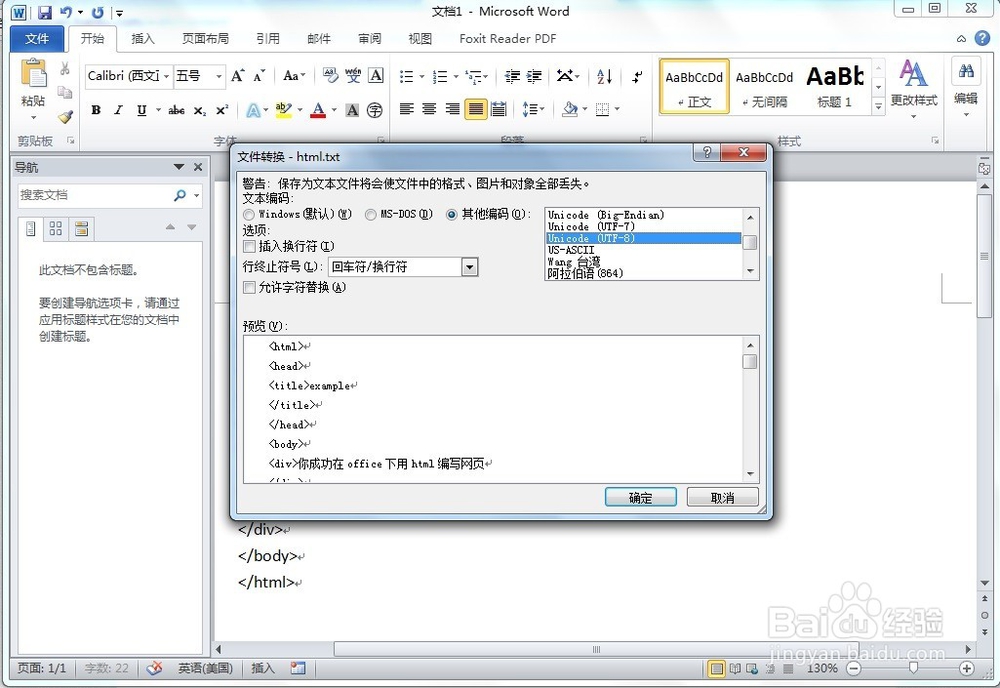Click the Increase Indent icon

click(x=534, y=77)
